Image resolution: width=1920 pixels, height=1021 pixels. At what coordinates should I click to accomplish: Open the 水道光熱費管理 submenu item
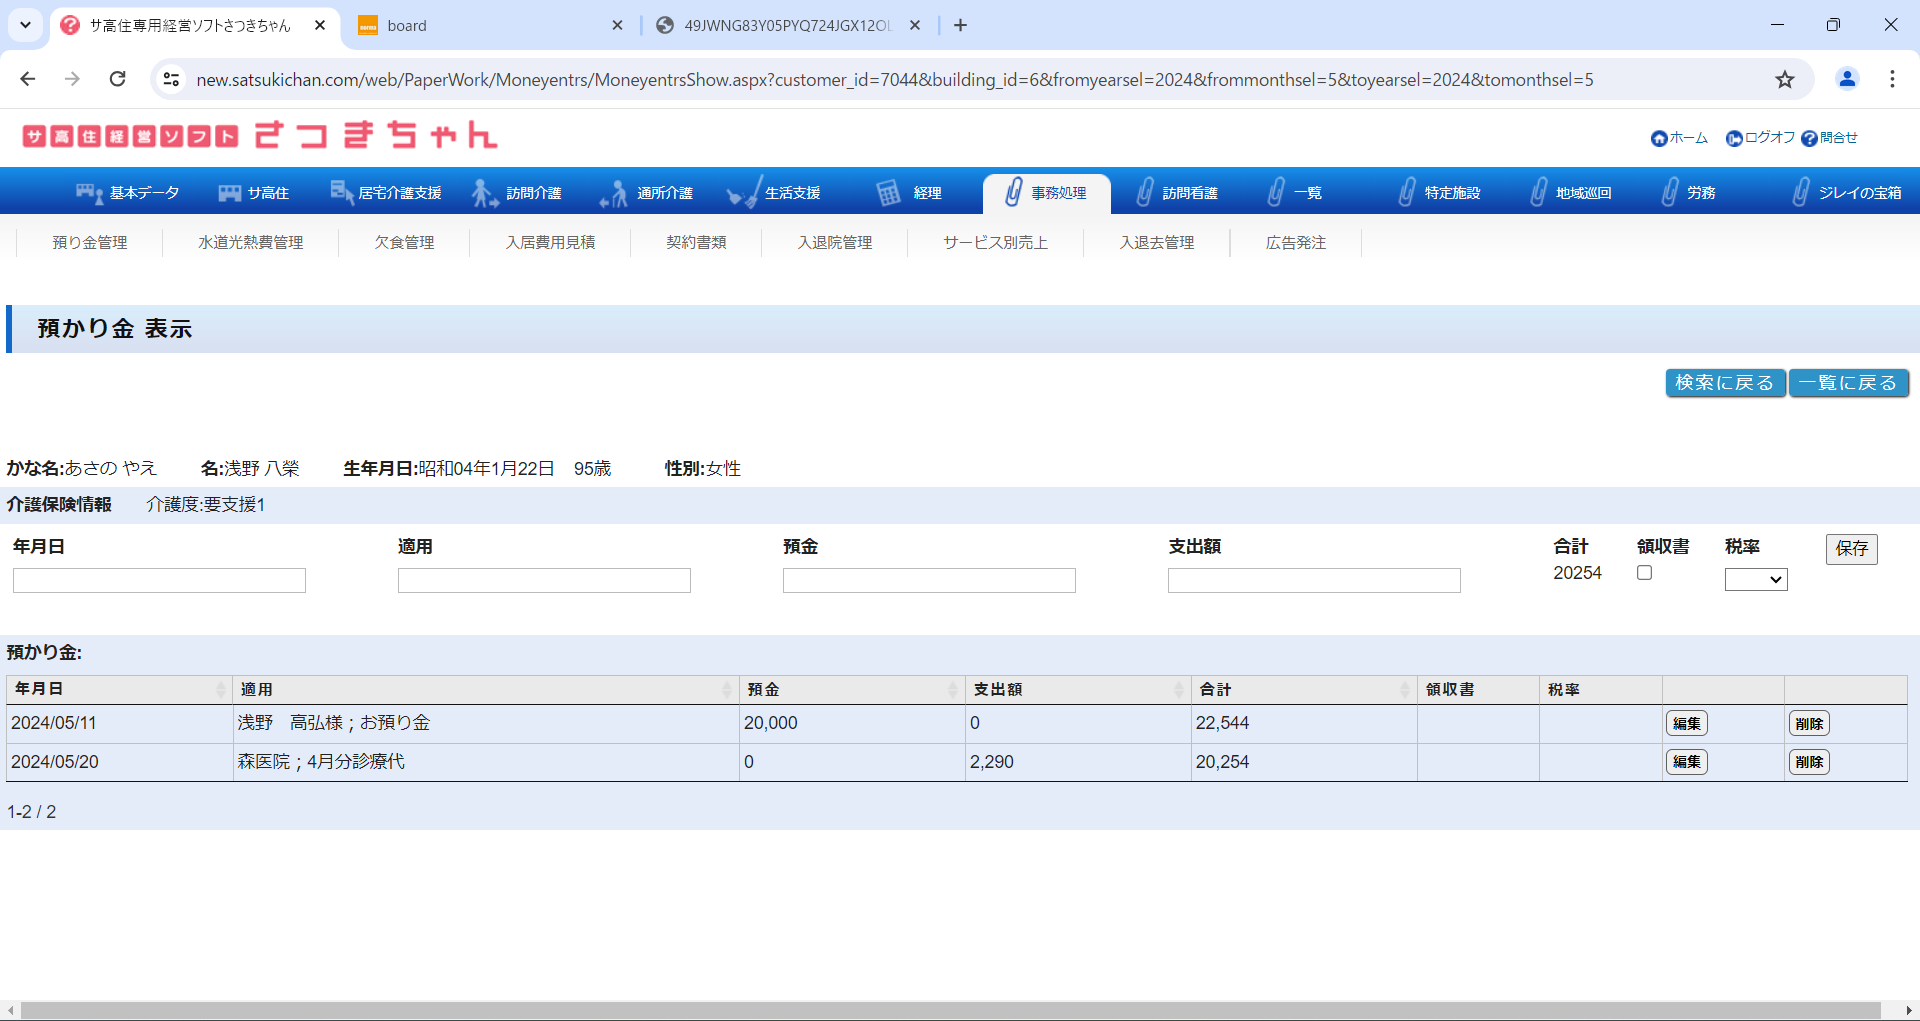[x=250, y=243]
